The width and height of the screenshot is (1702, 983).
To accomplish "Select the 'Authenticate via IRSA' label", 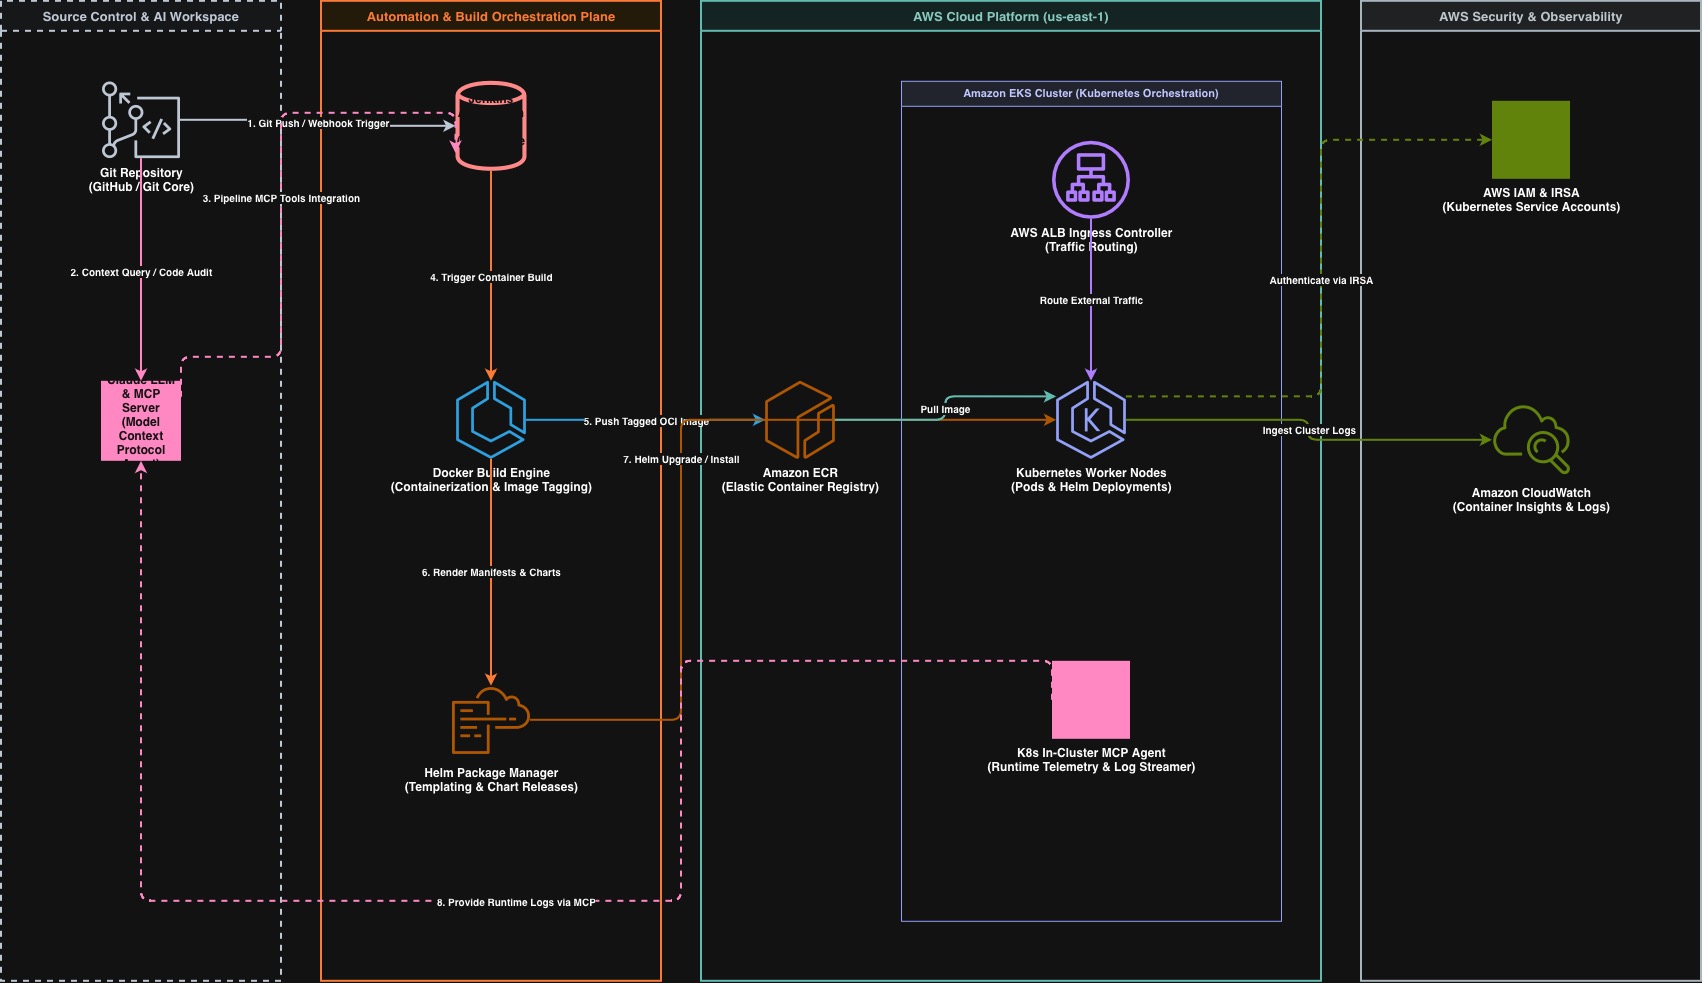I will (x=1321, y=281).
